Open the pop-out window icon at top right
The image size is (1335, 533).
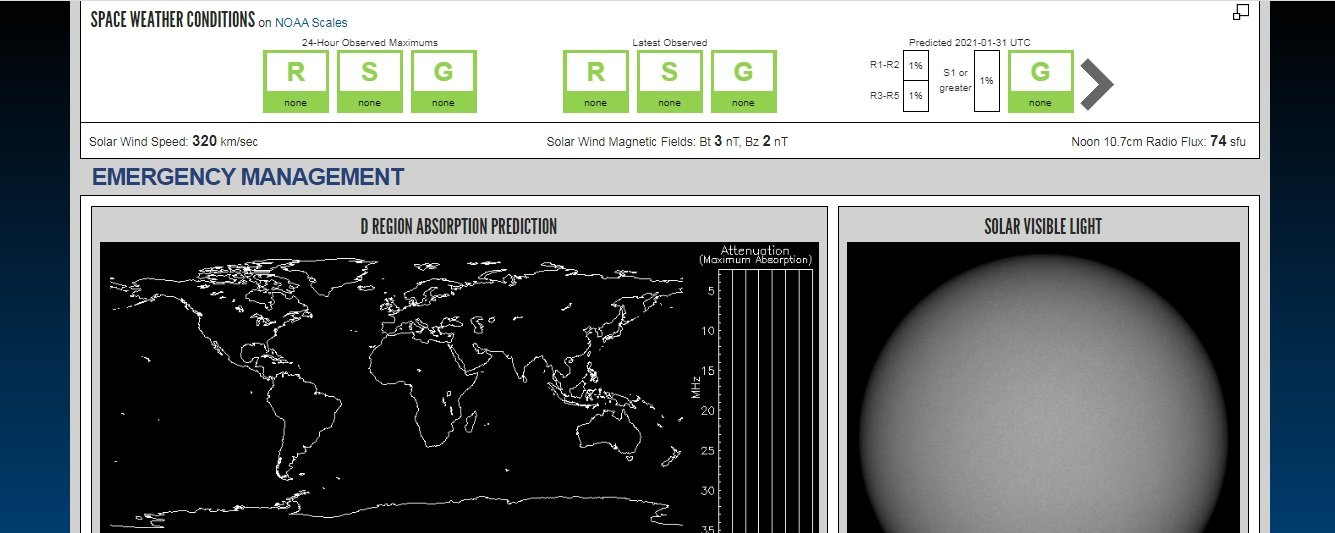click(1240, 12)
